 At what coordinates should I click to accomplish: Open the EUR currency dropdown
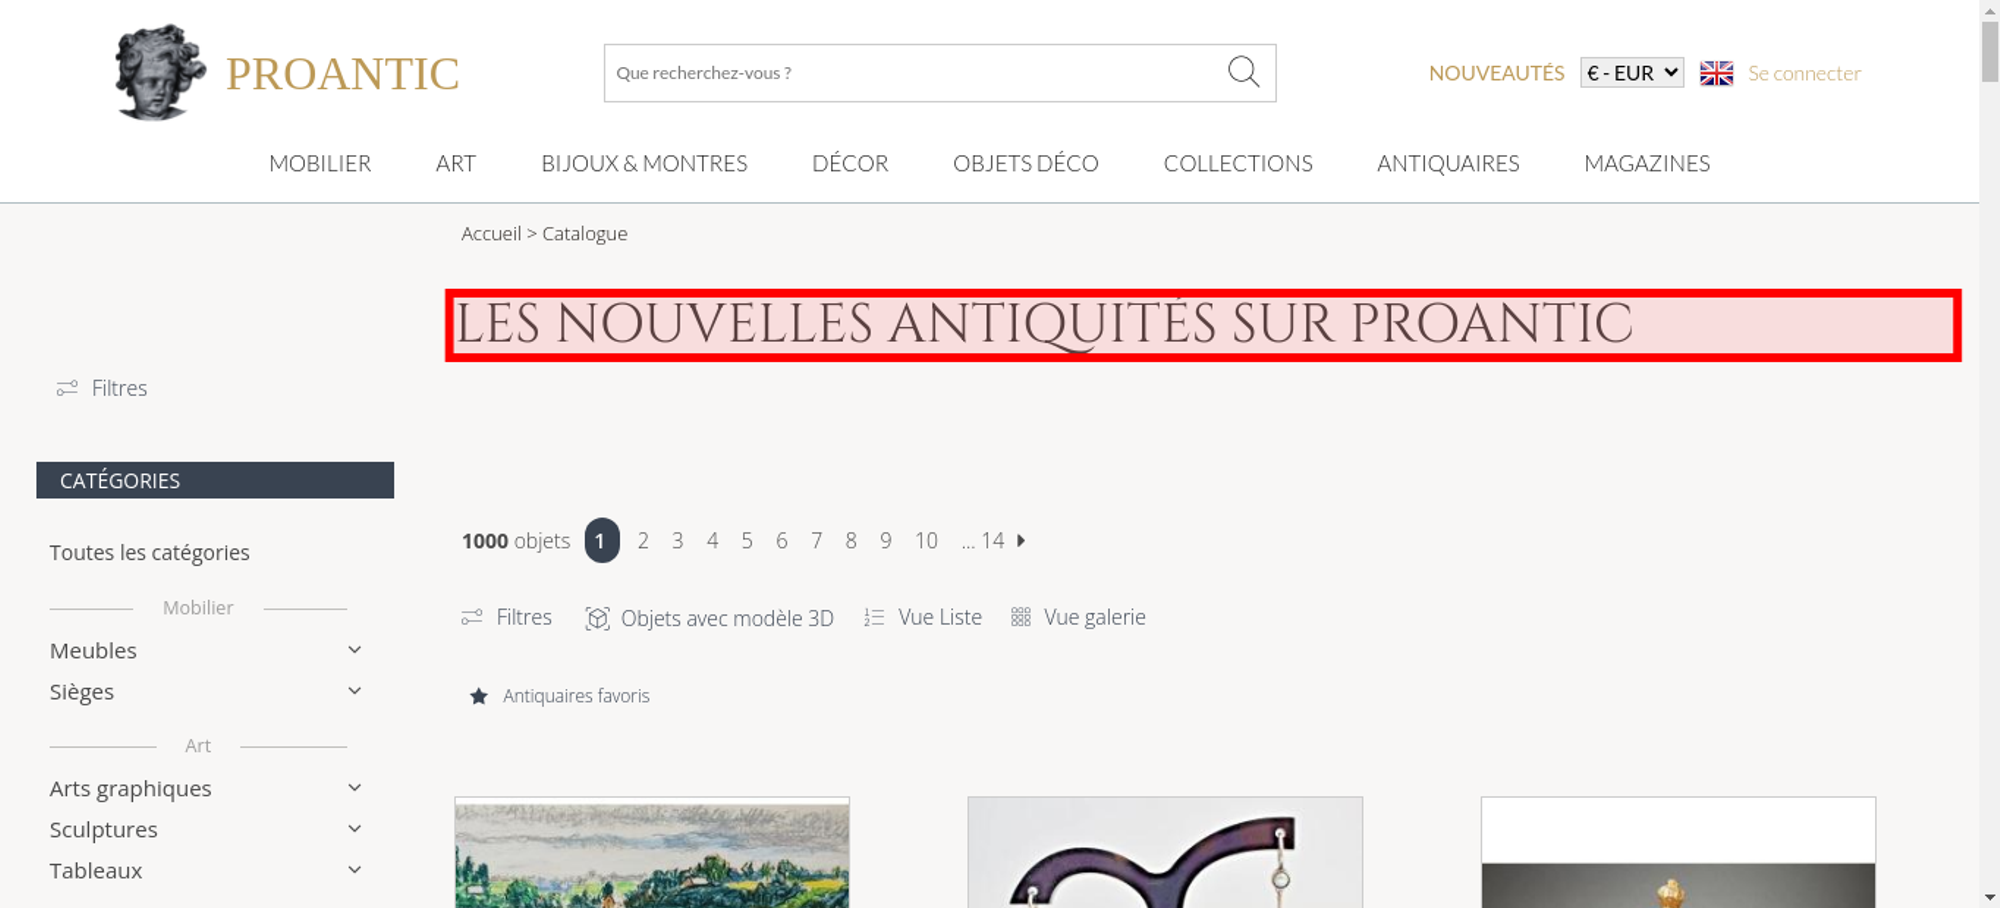click(x=1632, y=73)
